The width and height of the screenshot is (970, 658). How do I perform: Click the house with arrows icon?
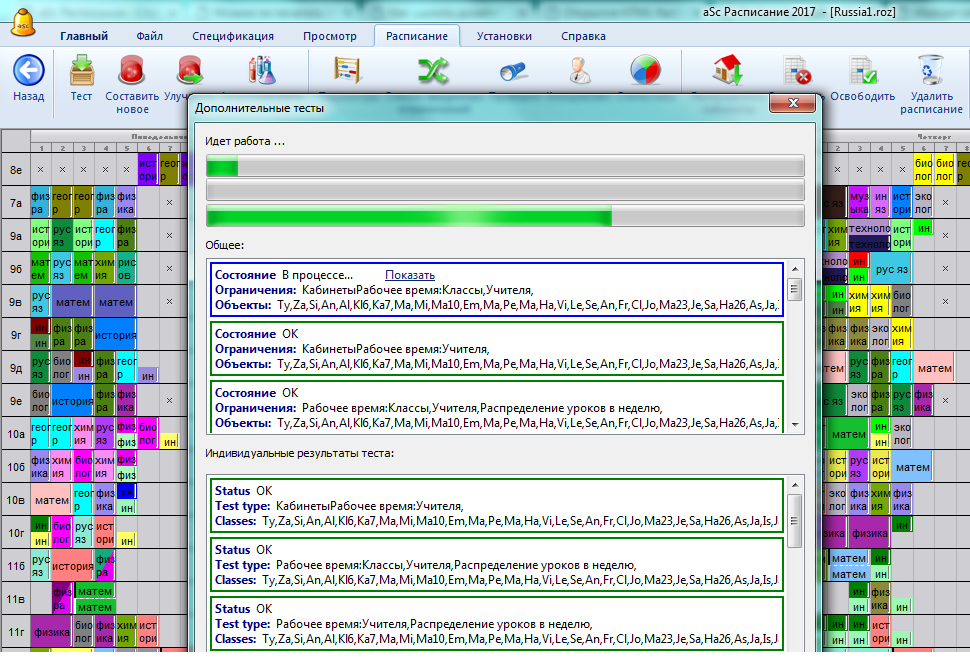[x=726, y=71]
